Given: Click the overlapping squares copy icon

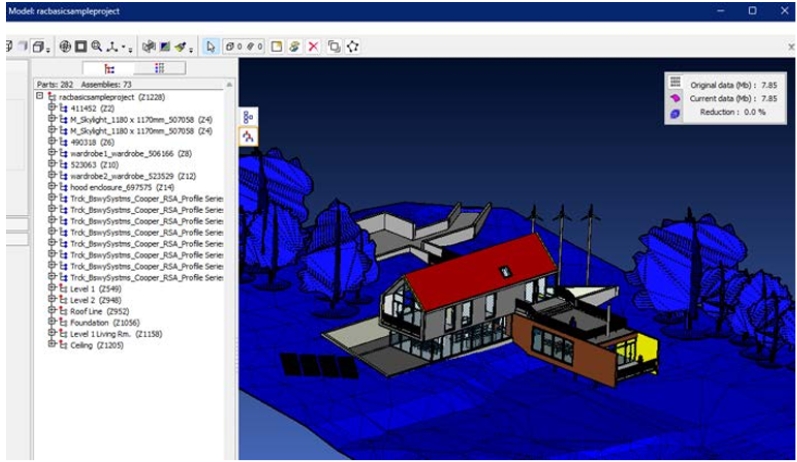Looking at the screenshot, I should click(334, 46).
